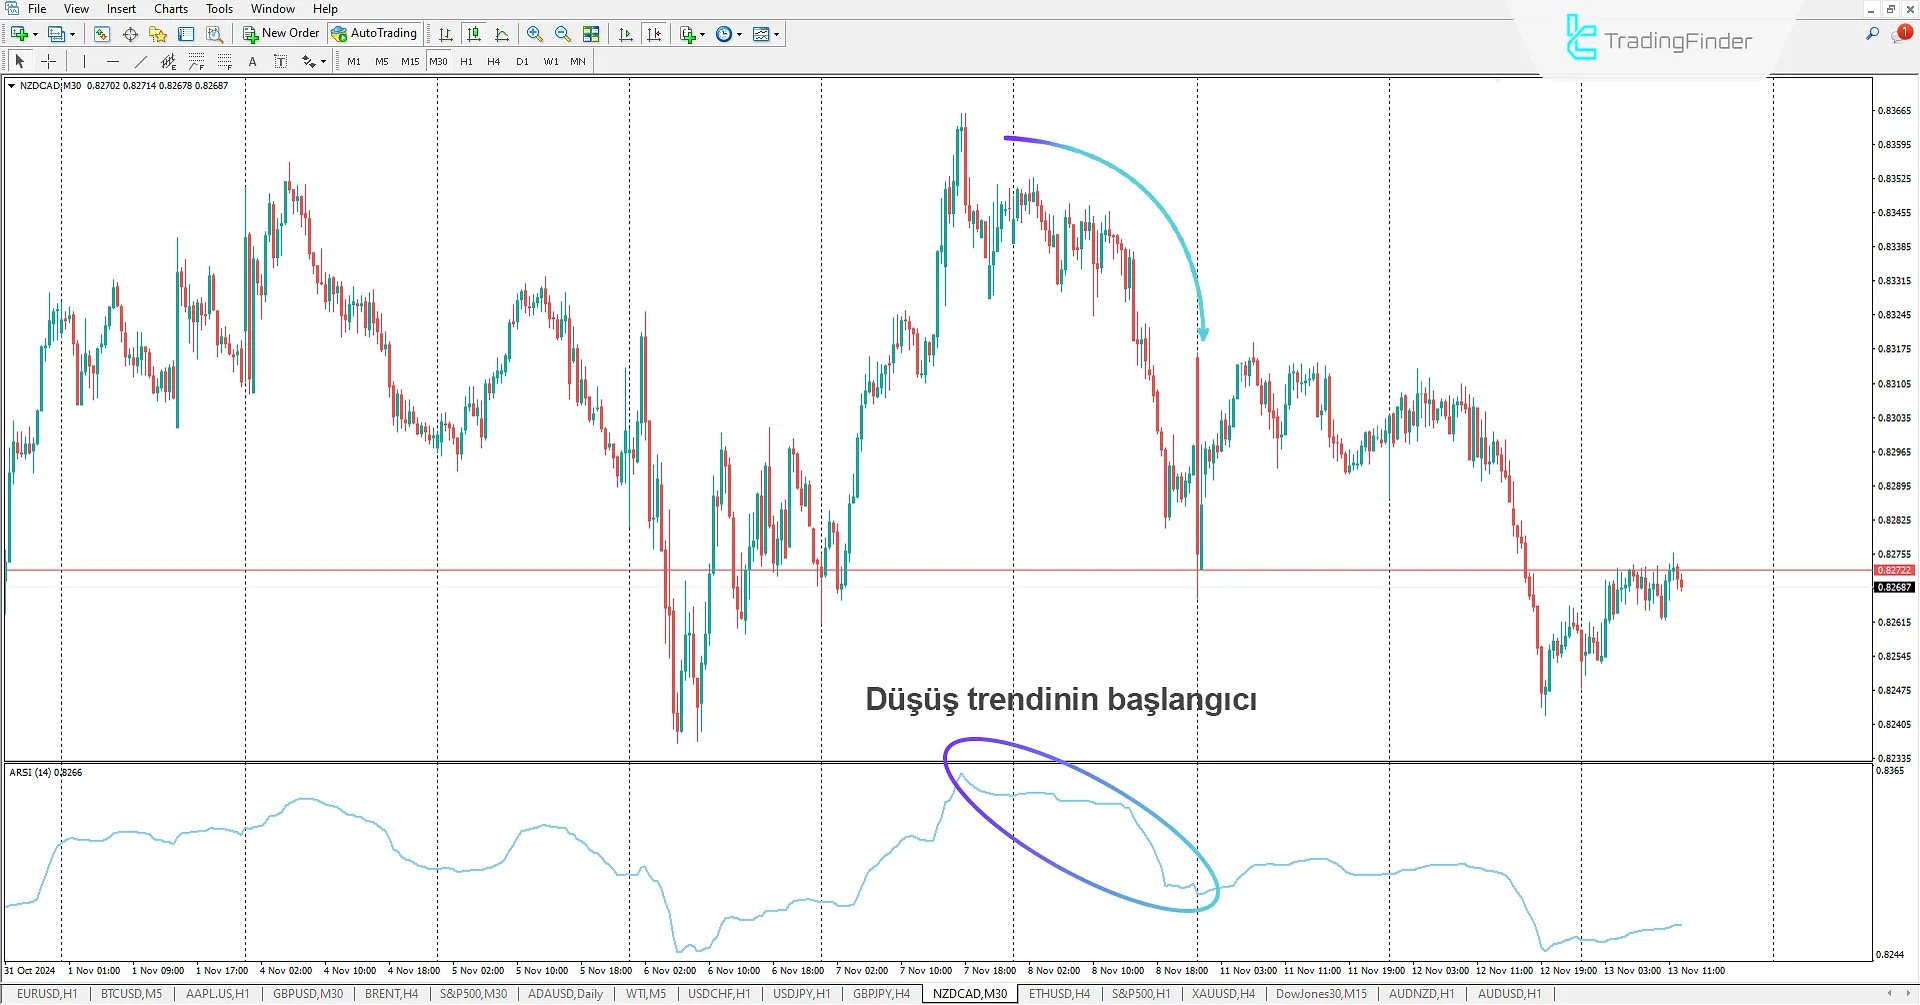The width and height of the screenshot is (1920, 1005).
Task: Click the NZDCAD,M30 chart title label
Action: tap(50, 86)
